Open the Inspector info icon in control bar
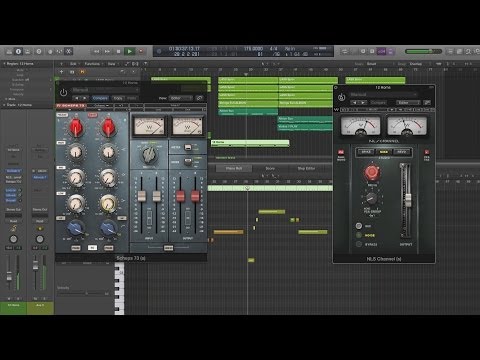Image resolution: width=480 pixels, height=360 pixels. [18, 51]
